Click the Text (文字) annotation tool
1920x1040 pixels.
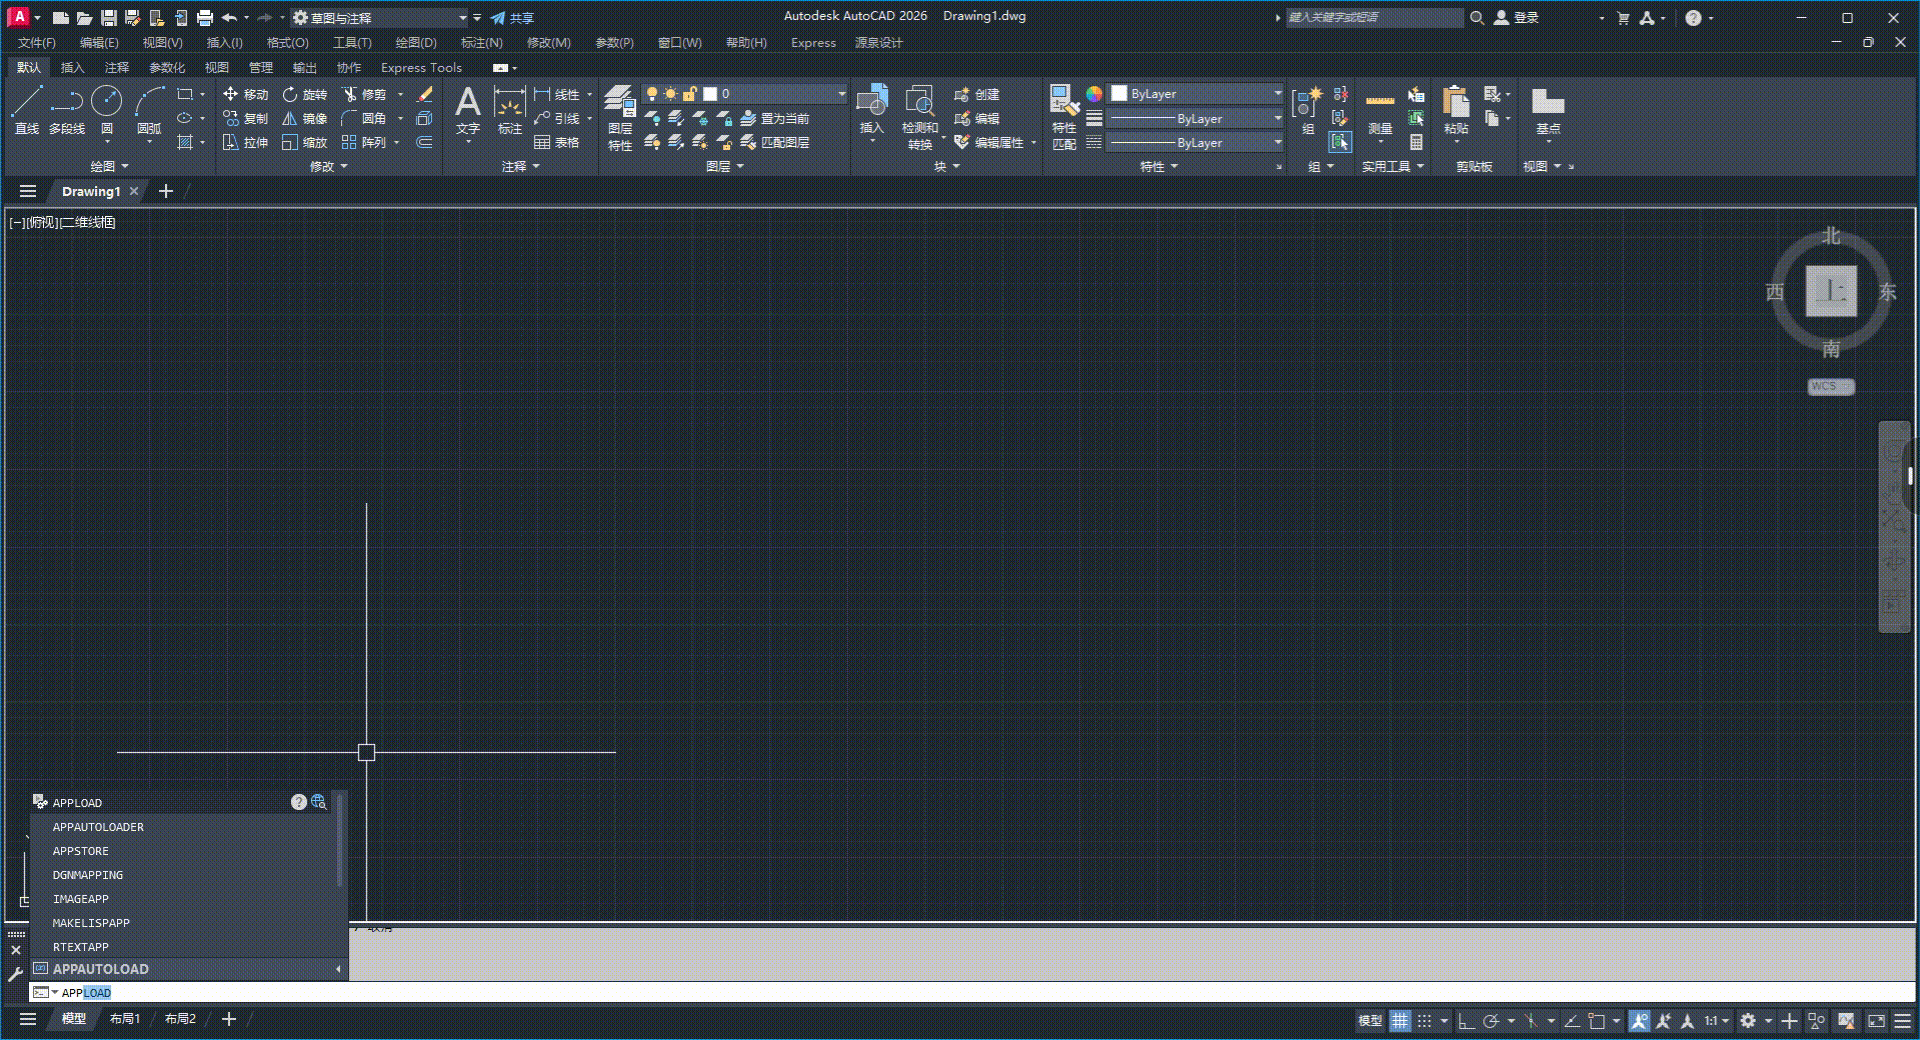(x=467, y=109)
